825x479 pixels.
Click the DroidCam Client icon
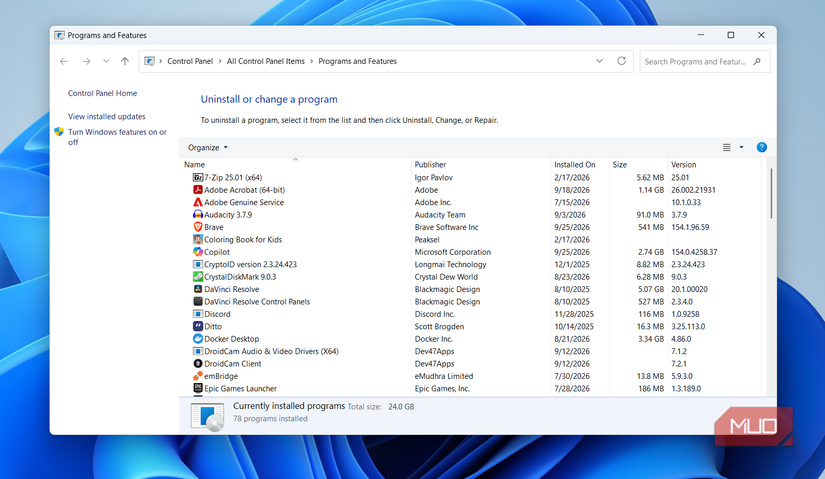(198, 364)
